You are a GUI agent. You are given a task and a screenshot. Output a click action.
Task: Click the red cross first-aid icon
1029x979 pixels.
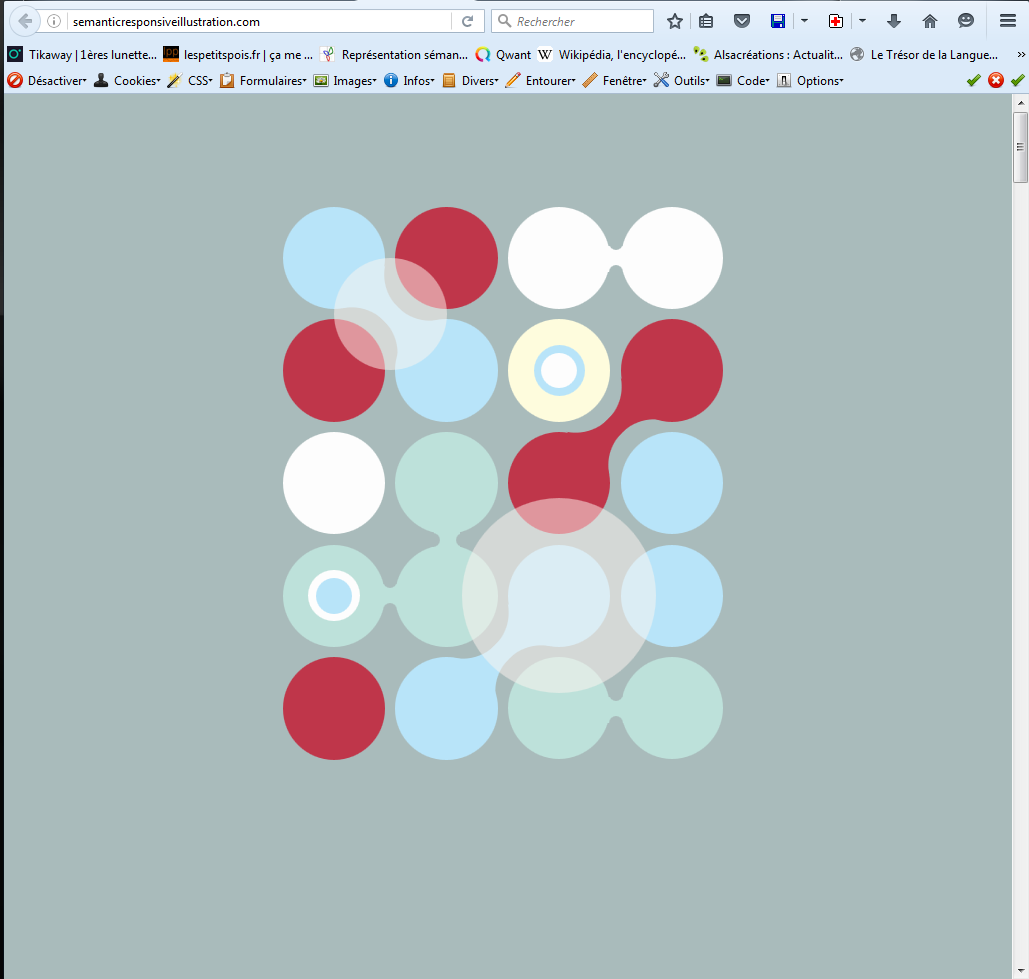coord(836,21)
